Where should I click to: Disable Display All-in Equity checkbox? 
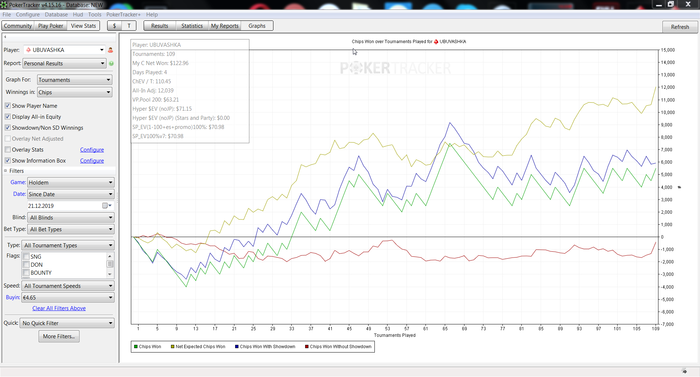[8, 117]
